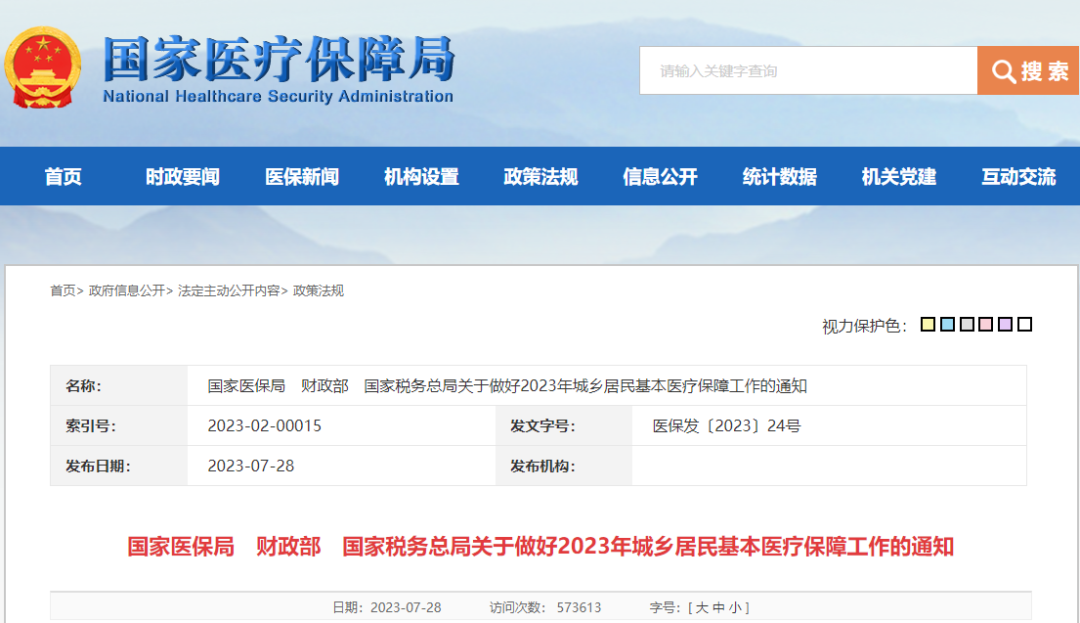The height and width of the screenshot is (623, 1080).
Task: Click the 政府信息公开 breadcrumb link
Action: point(127,291)
